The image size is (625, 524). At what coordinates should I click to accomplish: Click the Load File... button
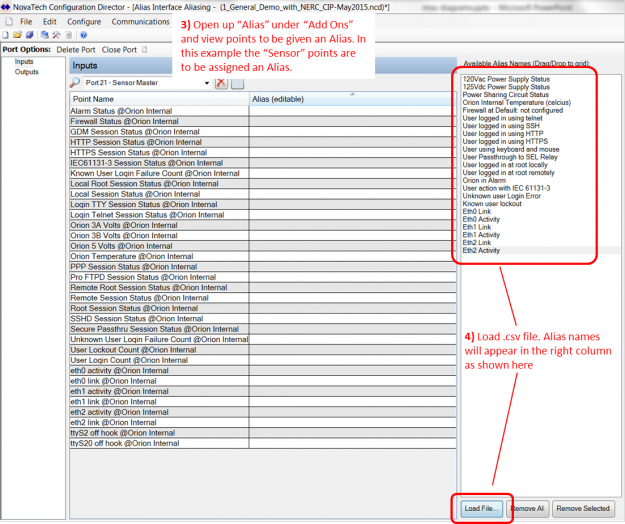481,508
